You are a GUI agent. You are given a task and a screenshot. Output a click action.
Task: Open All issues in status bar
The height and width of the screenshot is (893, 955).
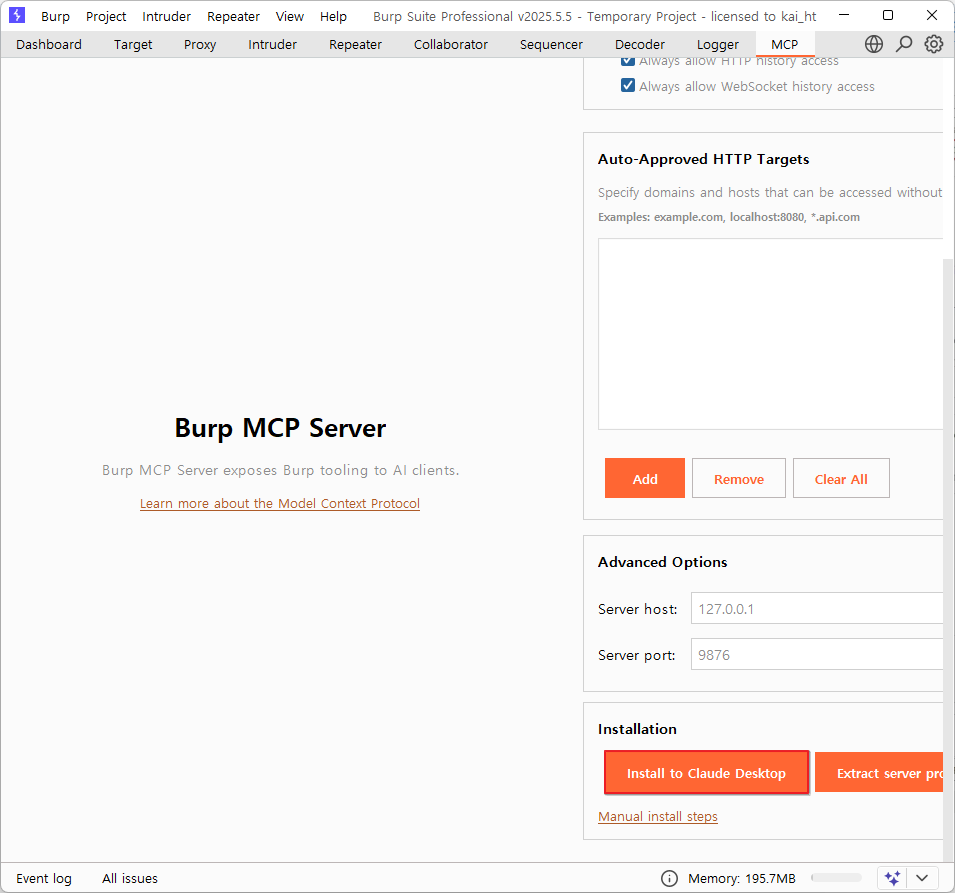click(x=130, y=878)
